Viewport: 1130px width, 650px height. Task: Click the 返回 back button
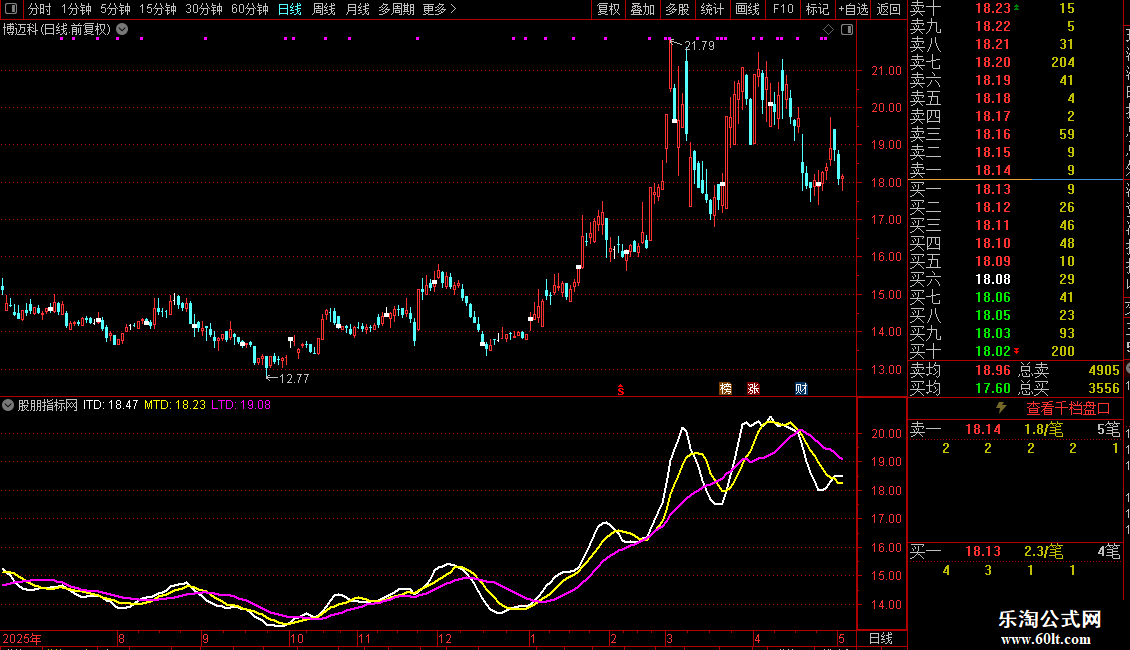[x=889, y=9]
